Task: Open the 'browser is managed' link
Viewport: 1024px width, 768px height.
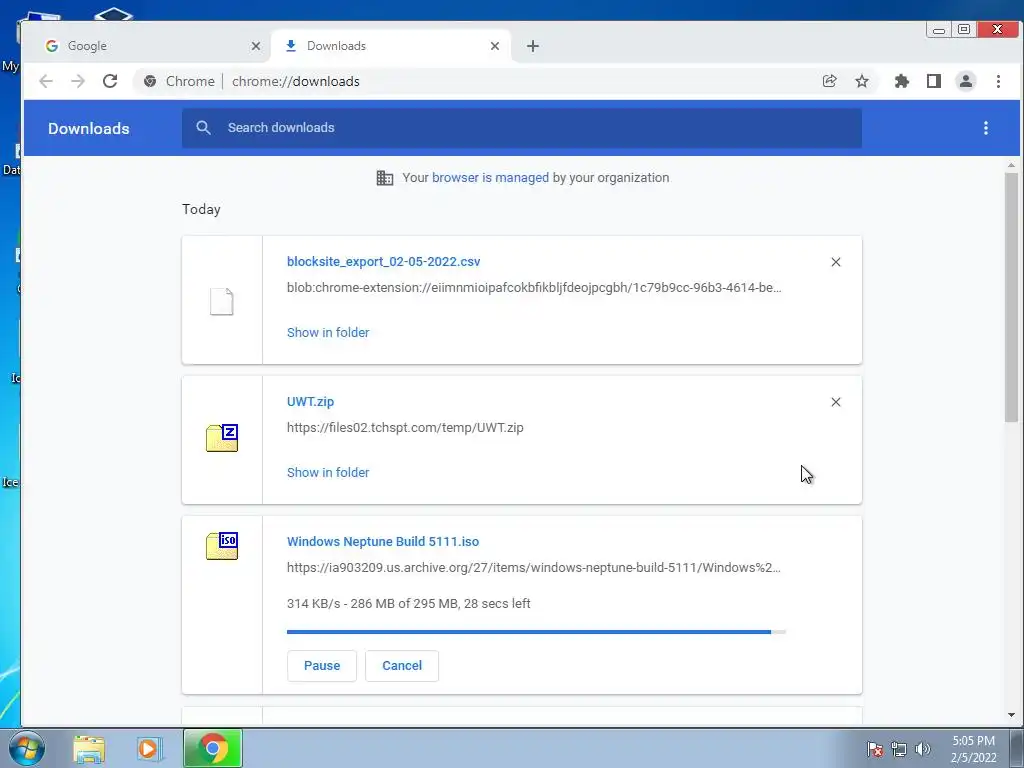Action: (490, 178)
